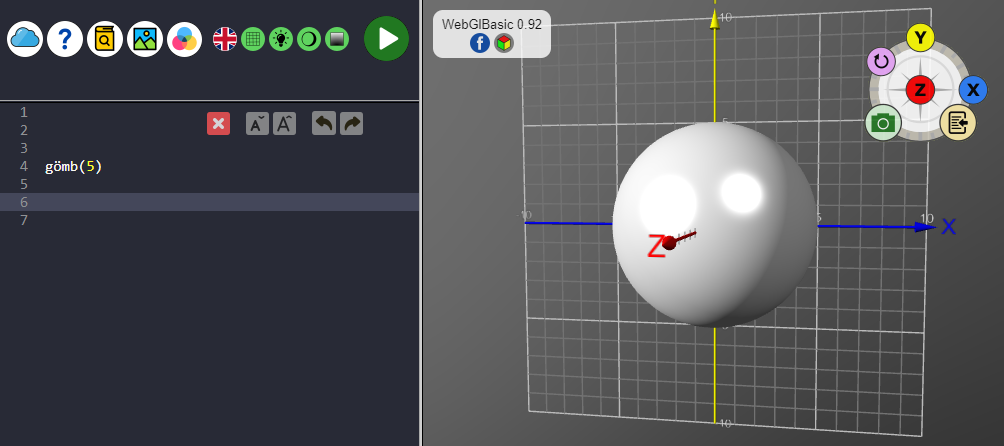Click the Facebook icon under WebGlBasic
This screenshot has height=446, width=1004.
tap(479, 43)
